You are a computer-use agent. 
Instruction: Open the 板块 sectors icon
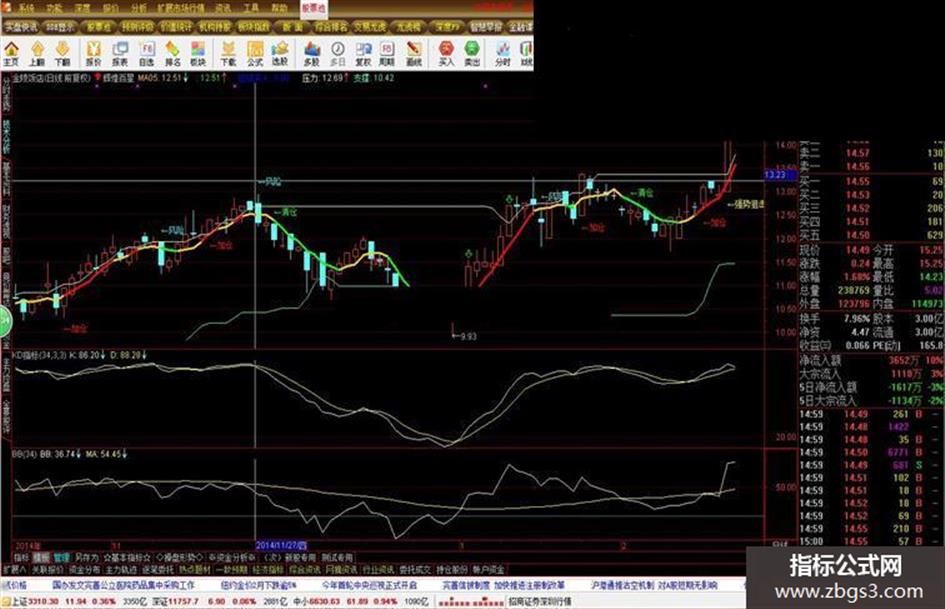[x=198, y=53]
